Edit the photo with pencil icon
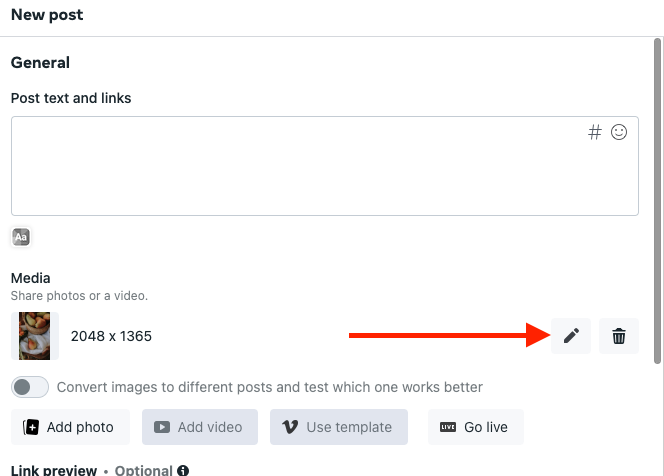This screenshot has height=476, width=664. pyautogui.click(x=571, y=336)
